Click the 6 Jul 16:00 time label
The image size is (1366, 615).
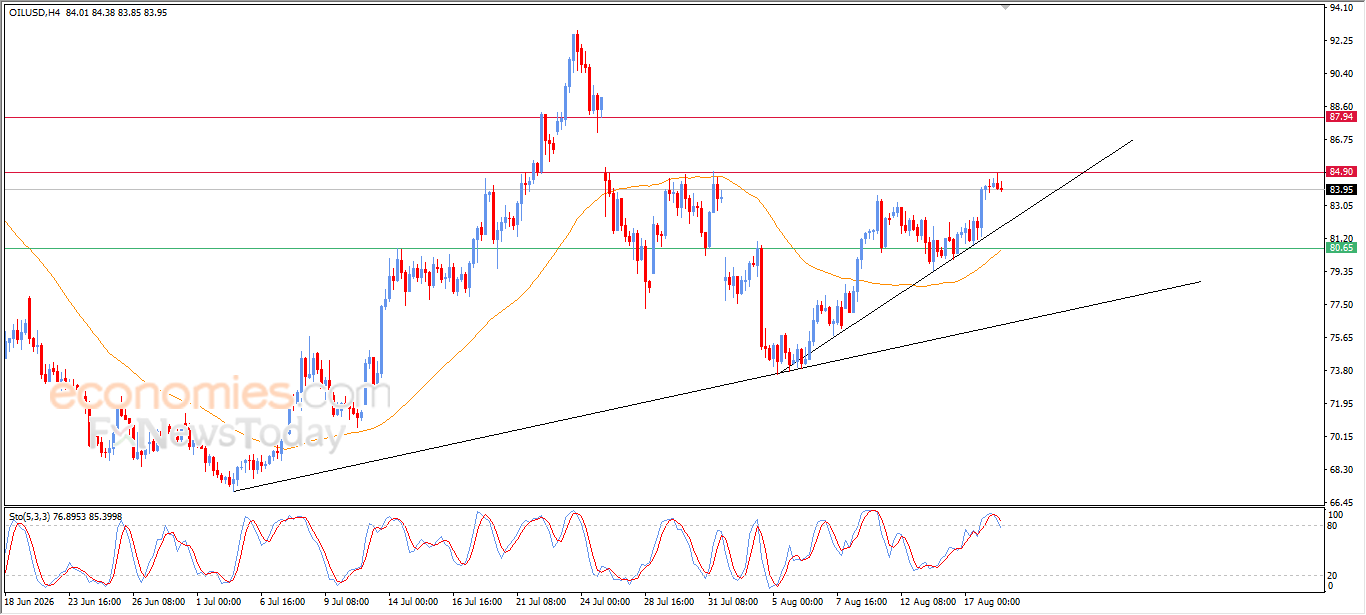285,602
